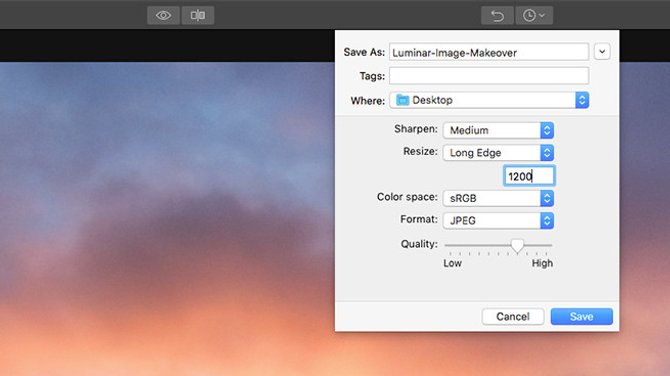Click the undo arrow icon
The height and width of the screenshot is (376, 670).
[497, 16]
